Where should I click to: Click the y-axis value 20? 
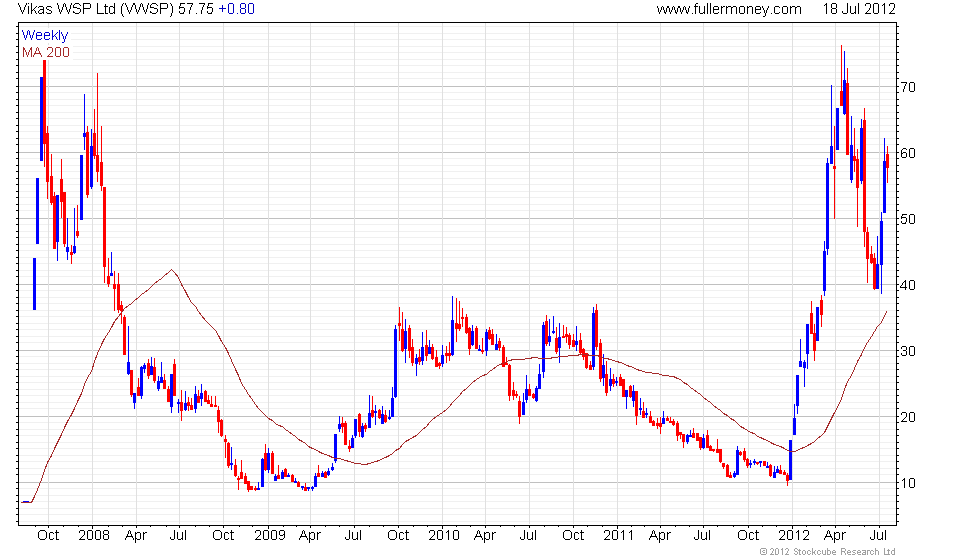pos(908,418)
